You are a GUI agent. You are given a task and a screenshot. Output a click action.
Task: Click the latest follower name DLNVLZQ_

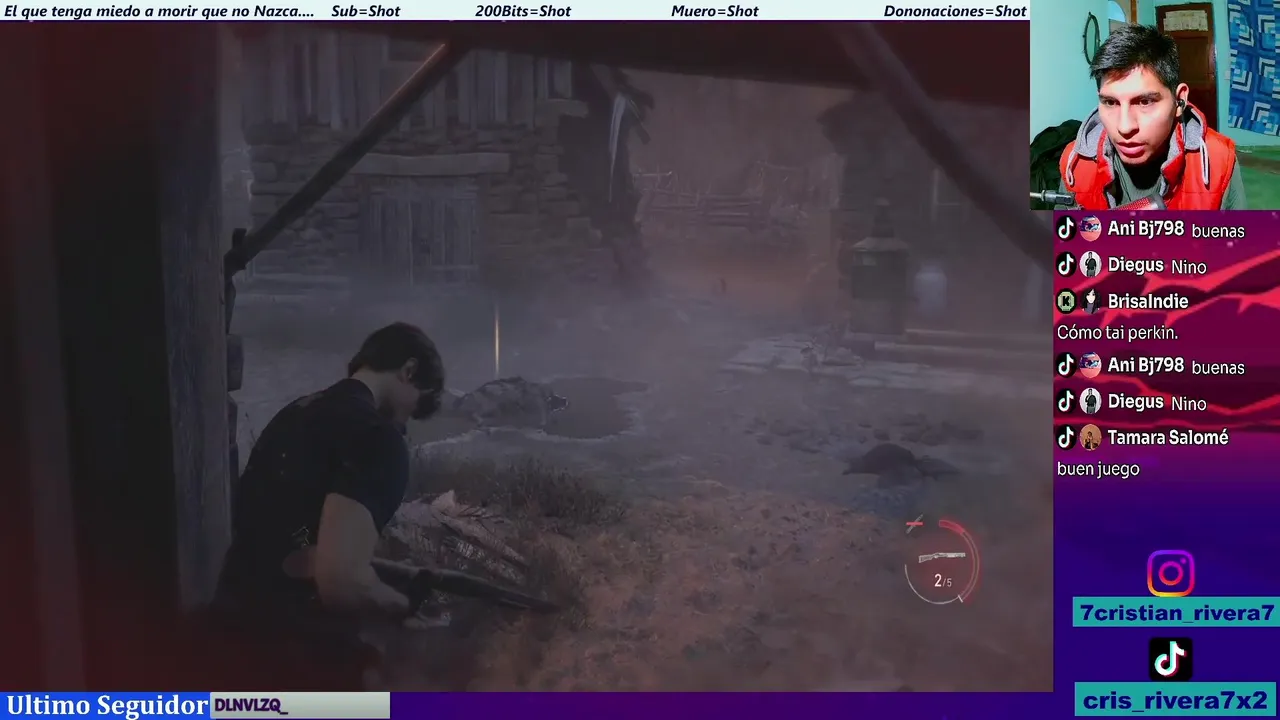click(x=251, y=706)
